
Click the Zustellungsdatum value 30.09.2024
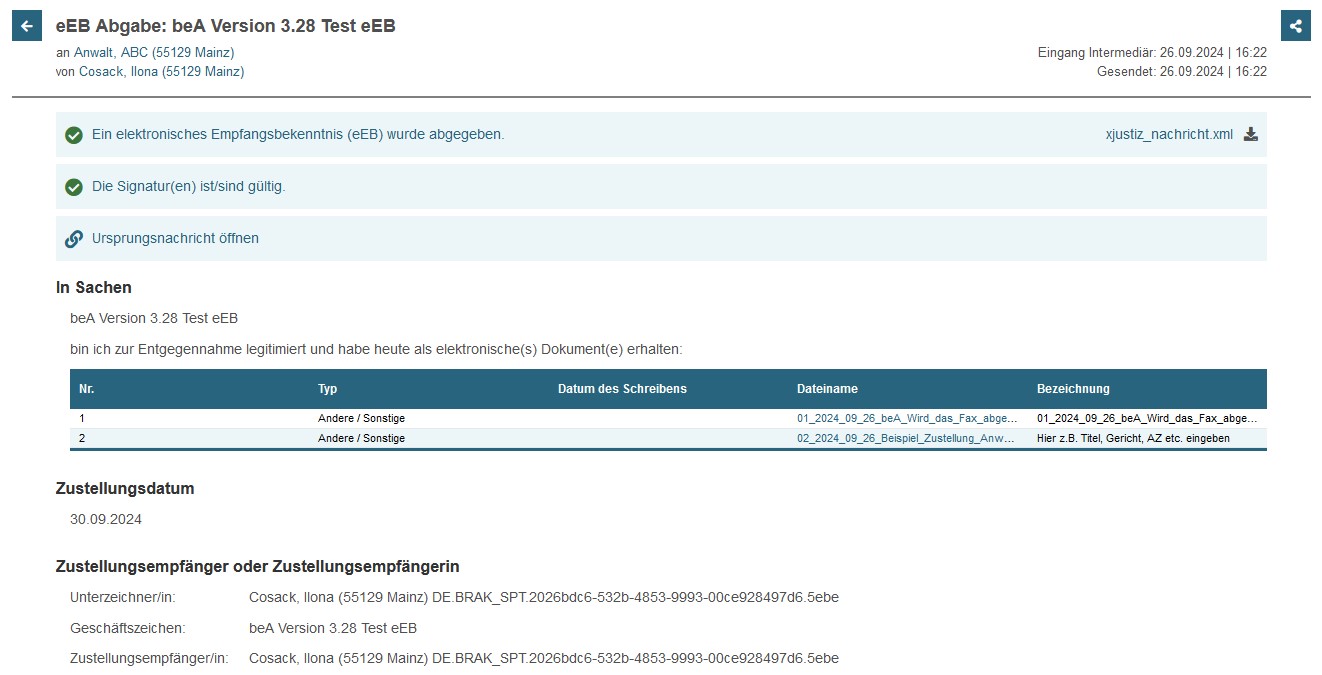106,520
